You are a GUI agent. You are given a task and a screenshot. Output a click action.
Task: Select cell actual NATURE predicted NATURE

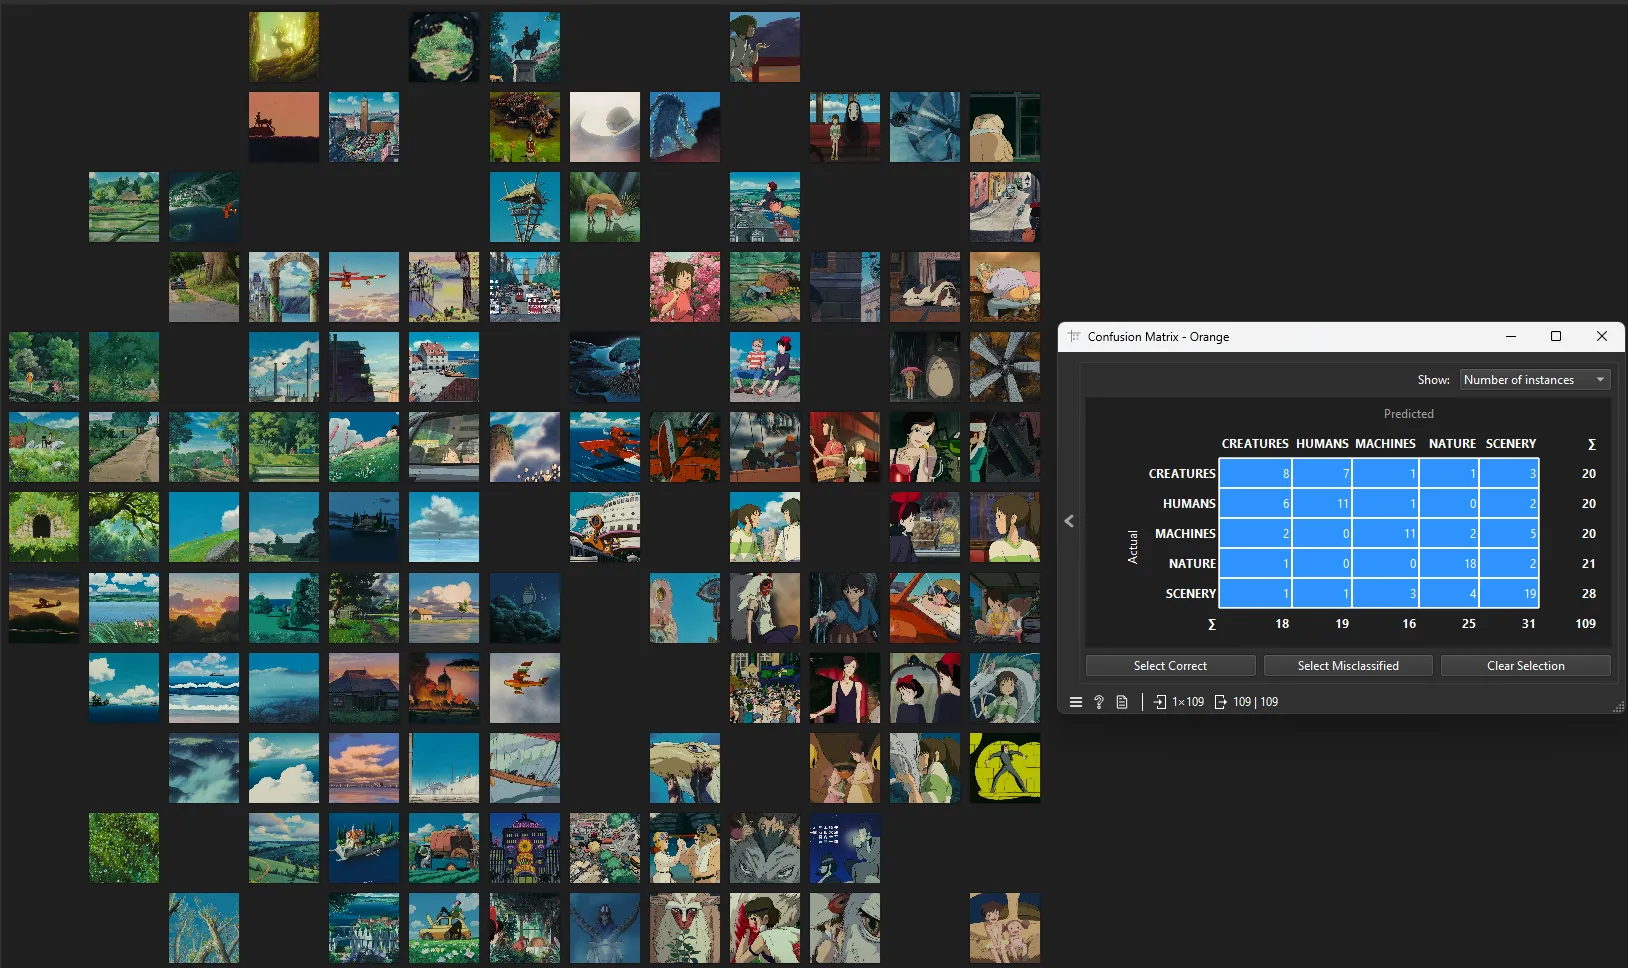click(x=1449, y=564)
